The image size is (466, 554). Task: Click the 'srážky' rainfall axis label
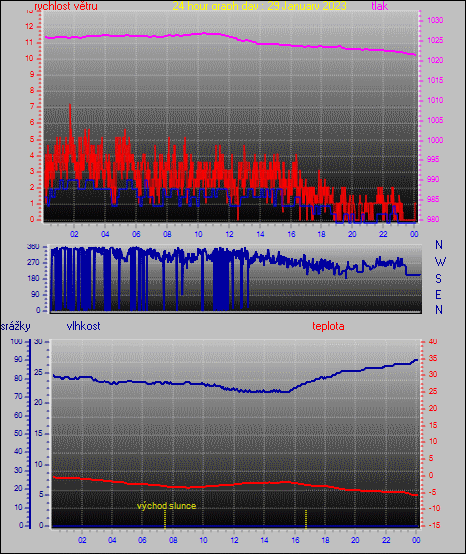tap(16, 326)
